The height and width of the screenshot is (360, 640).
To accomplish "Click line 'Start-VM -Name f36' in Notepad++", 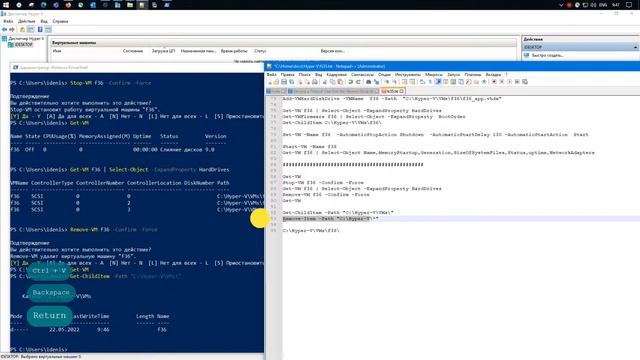I will coord(310,147).
